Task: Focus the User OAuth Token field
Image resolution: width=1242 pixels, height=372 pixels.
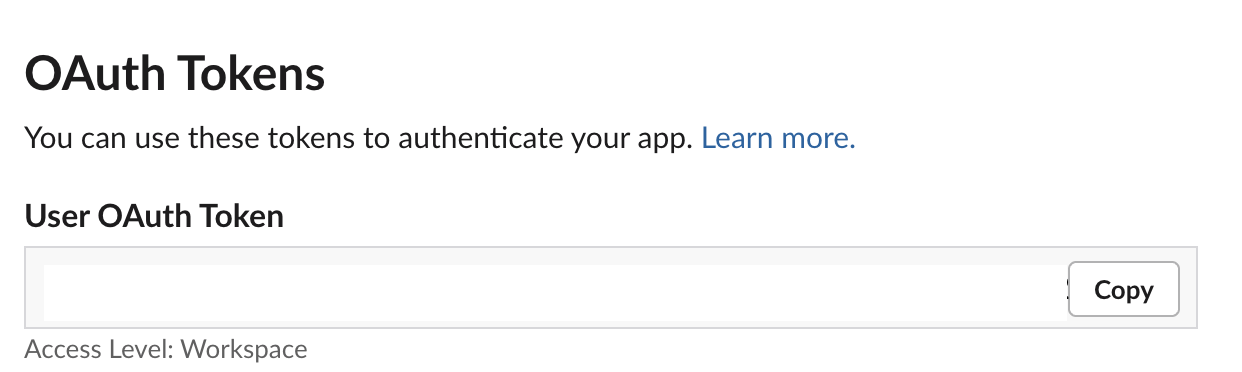Action: coord(611,289)
